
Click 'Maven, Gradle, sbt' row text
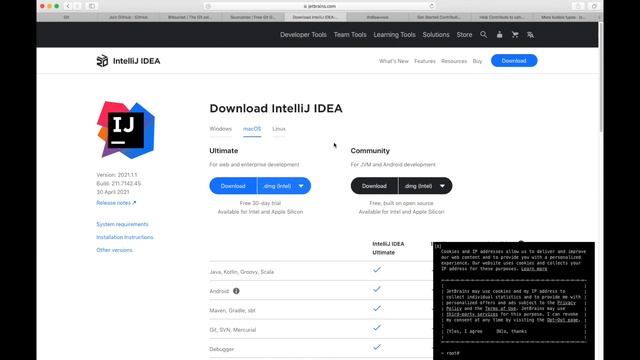232,311
